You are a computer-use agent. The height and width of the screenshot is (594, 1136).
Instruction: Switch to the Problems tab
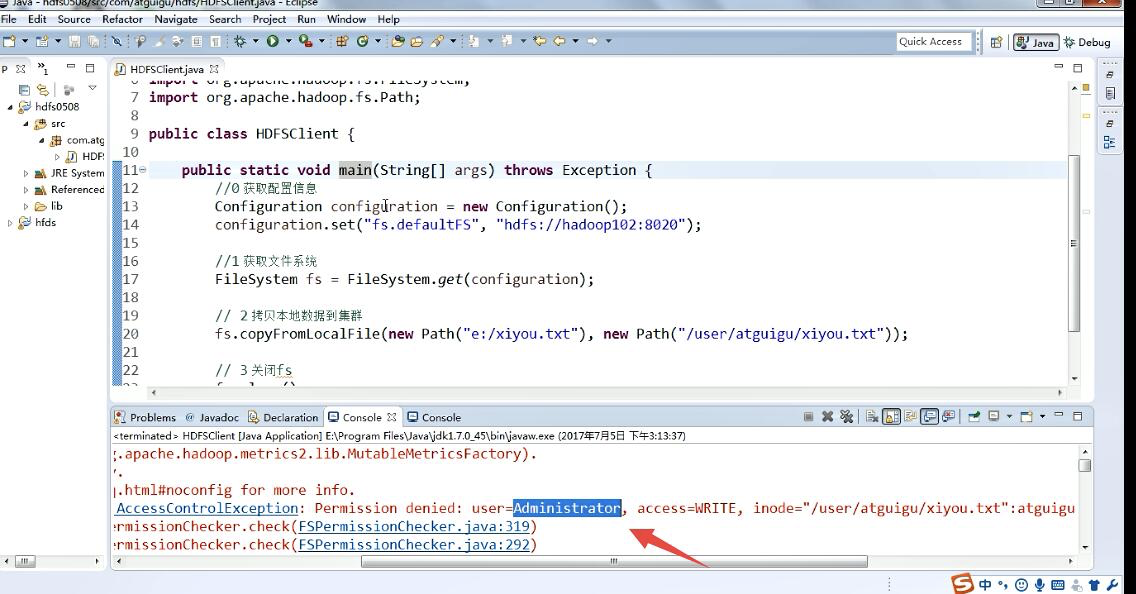click(x=145, y=417)
